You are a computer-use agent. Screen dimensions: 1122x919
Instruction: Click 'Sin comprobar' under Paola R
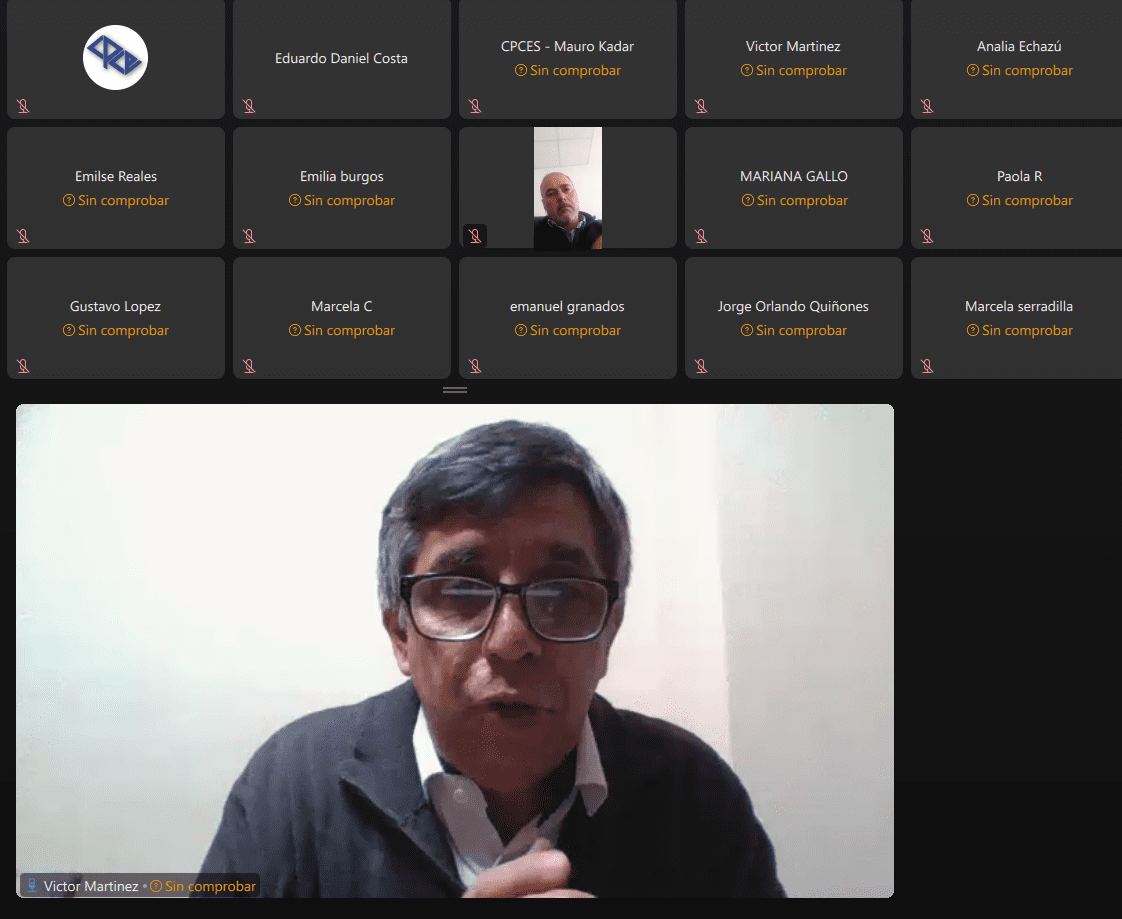tap(1028, 200)
